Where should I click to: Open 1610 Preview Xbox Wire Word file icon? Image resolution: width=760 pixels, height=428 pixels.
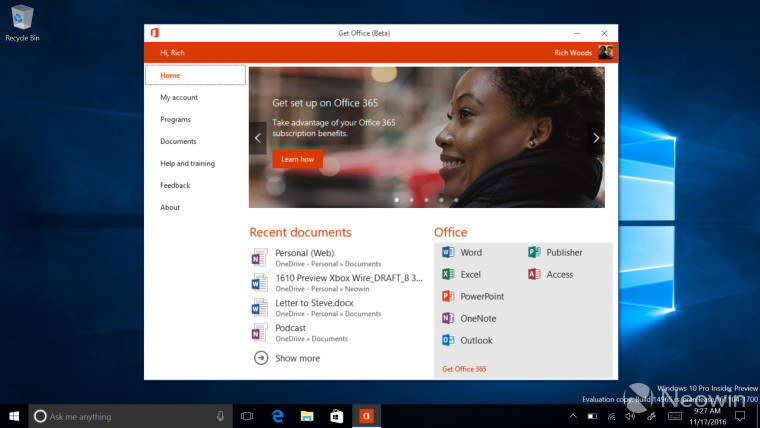tap(259, 283)
